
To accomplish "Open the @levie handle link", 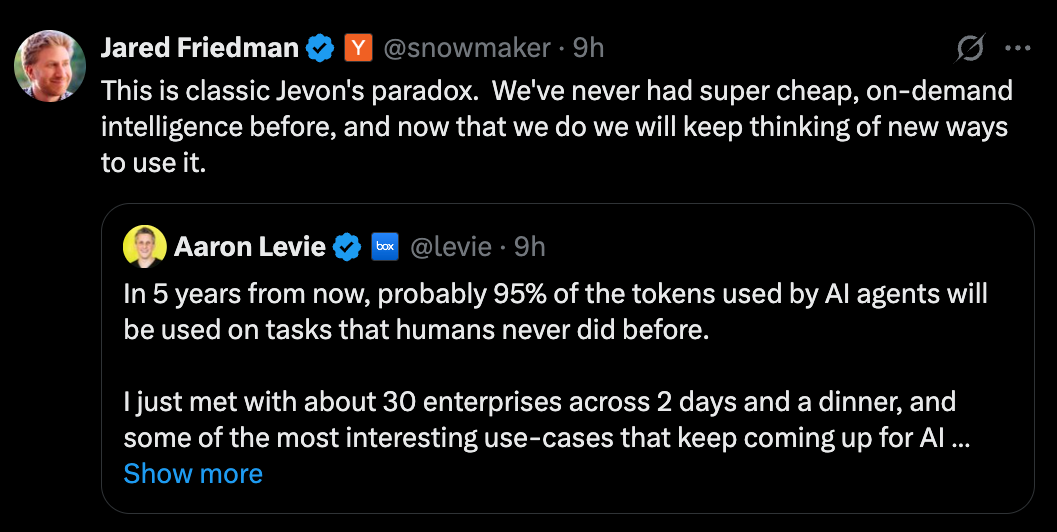I will (x=450, y=246).
